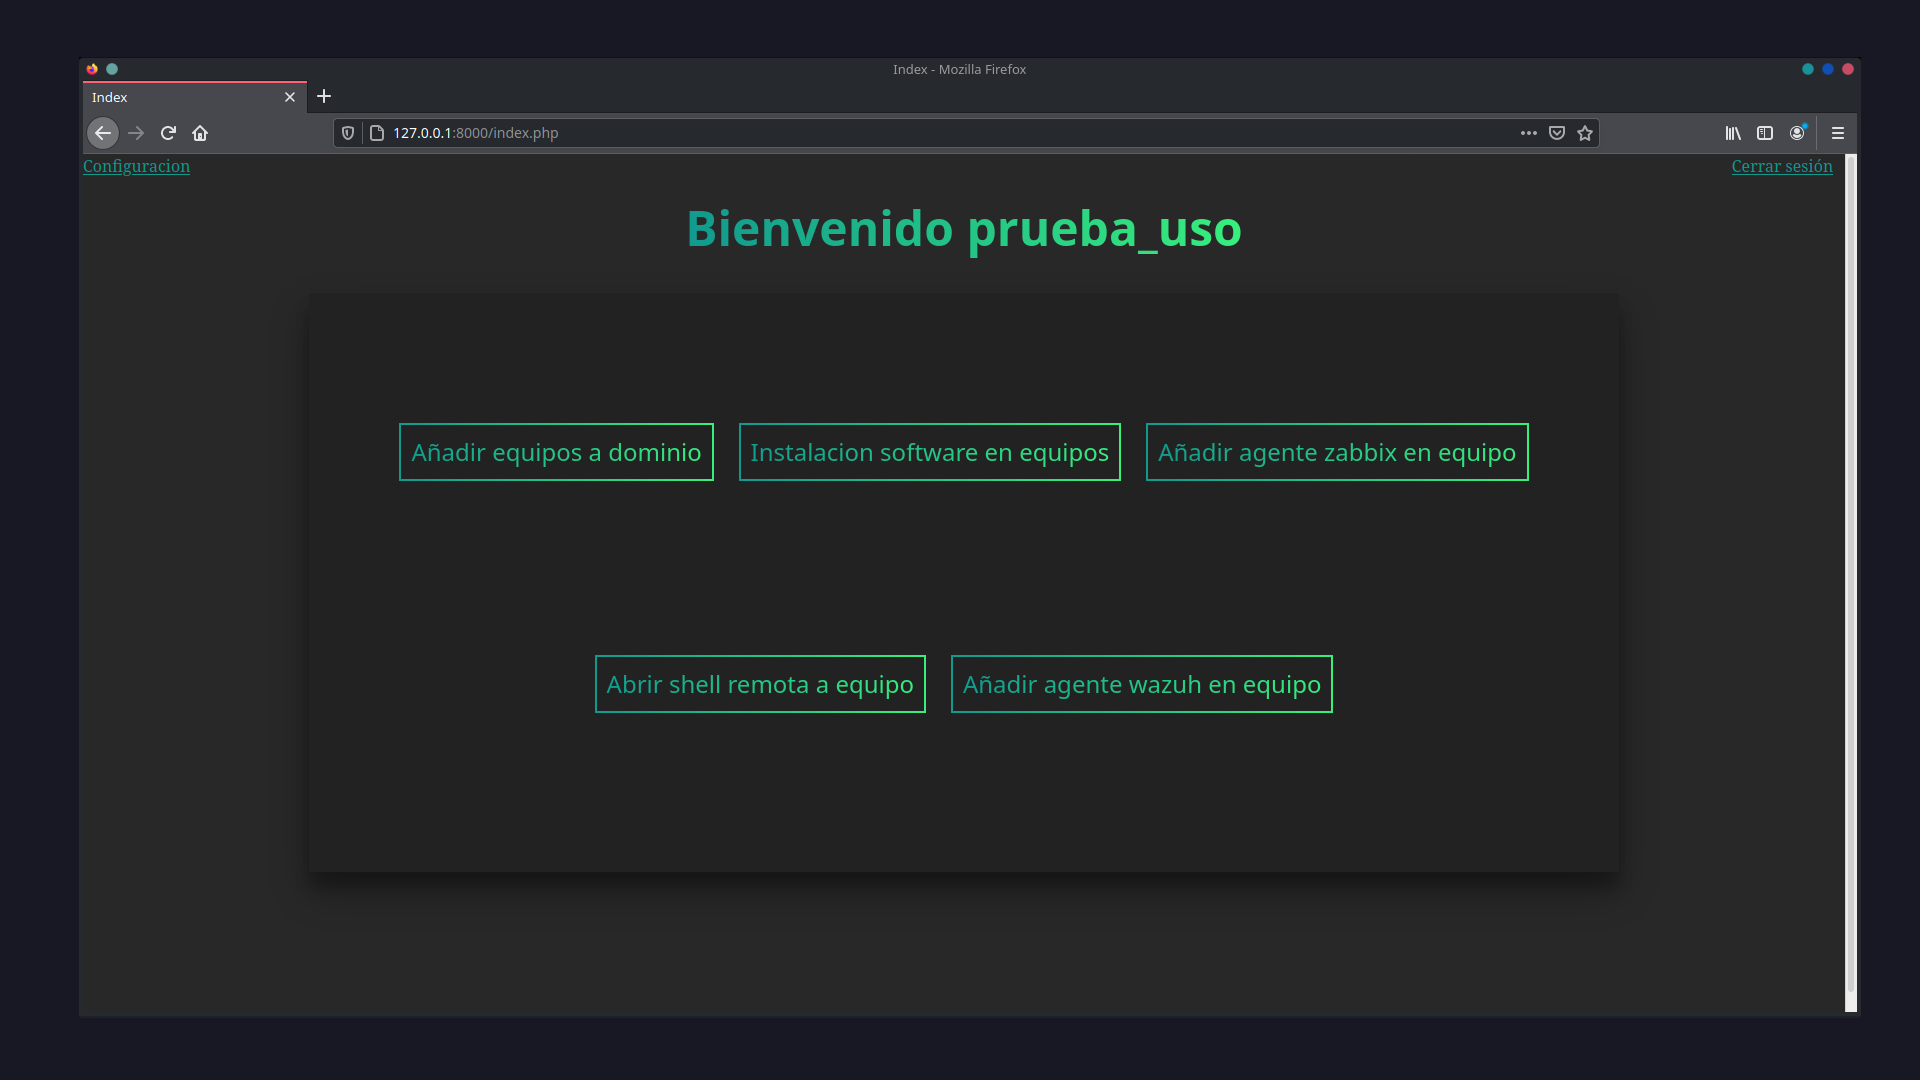Bookmark this page with the star

(x=1585, y=133)
